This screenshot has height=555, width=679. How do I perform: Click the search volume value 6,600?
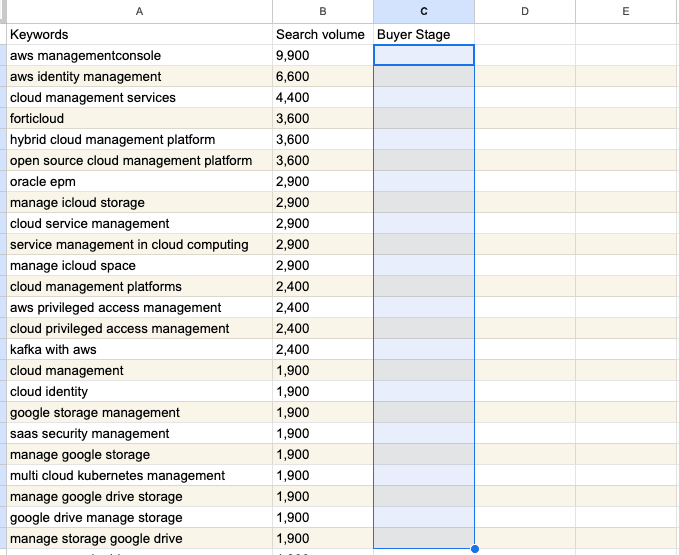323,77
